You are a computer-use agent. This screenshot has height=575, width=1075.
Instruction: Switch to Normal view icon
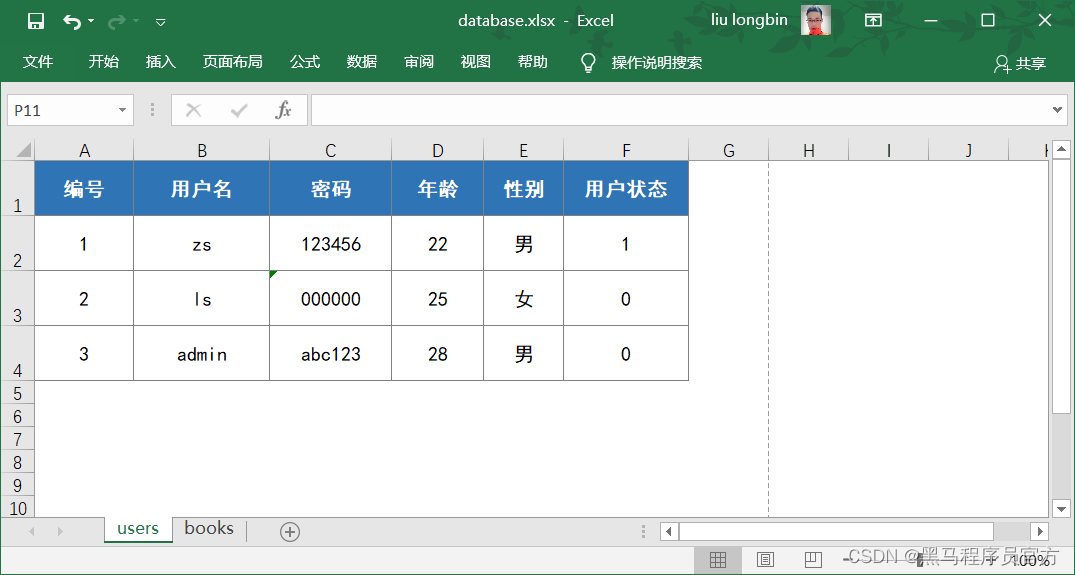pyautogui.click(x=718, y=560)
